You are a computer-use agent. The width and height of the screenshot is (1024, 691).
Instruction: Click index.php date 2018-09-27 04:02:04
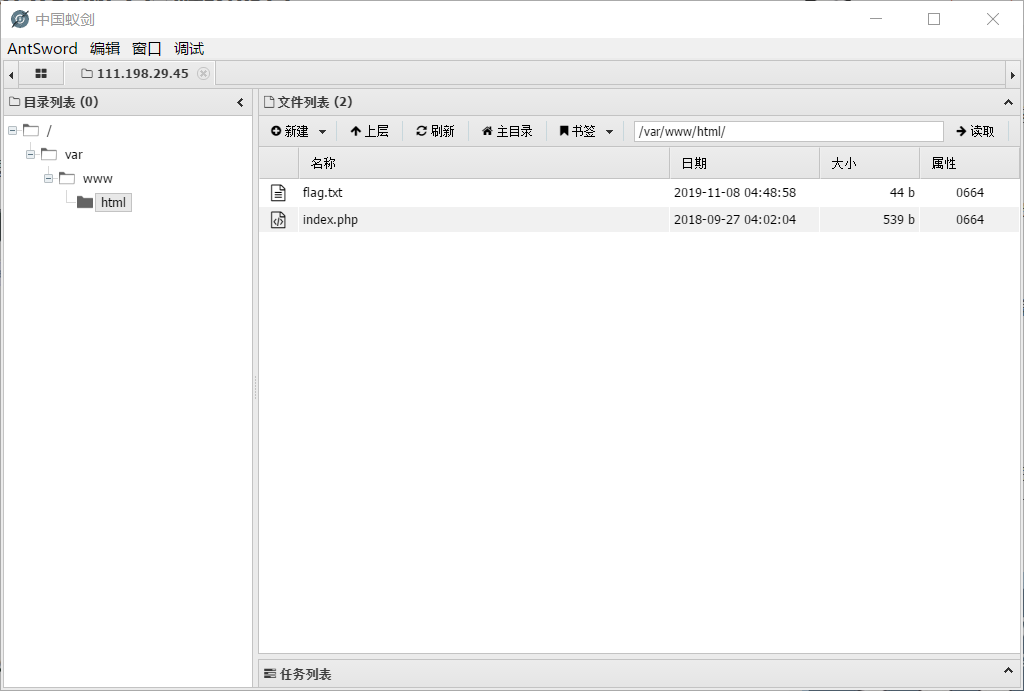[x=735, y=219]
